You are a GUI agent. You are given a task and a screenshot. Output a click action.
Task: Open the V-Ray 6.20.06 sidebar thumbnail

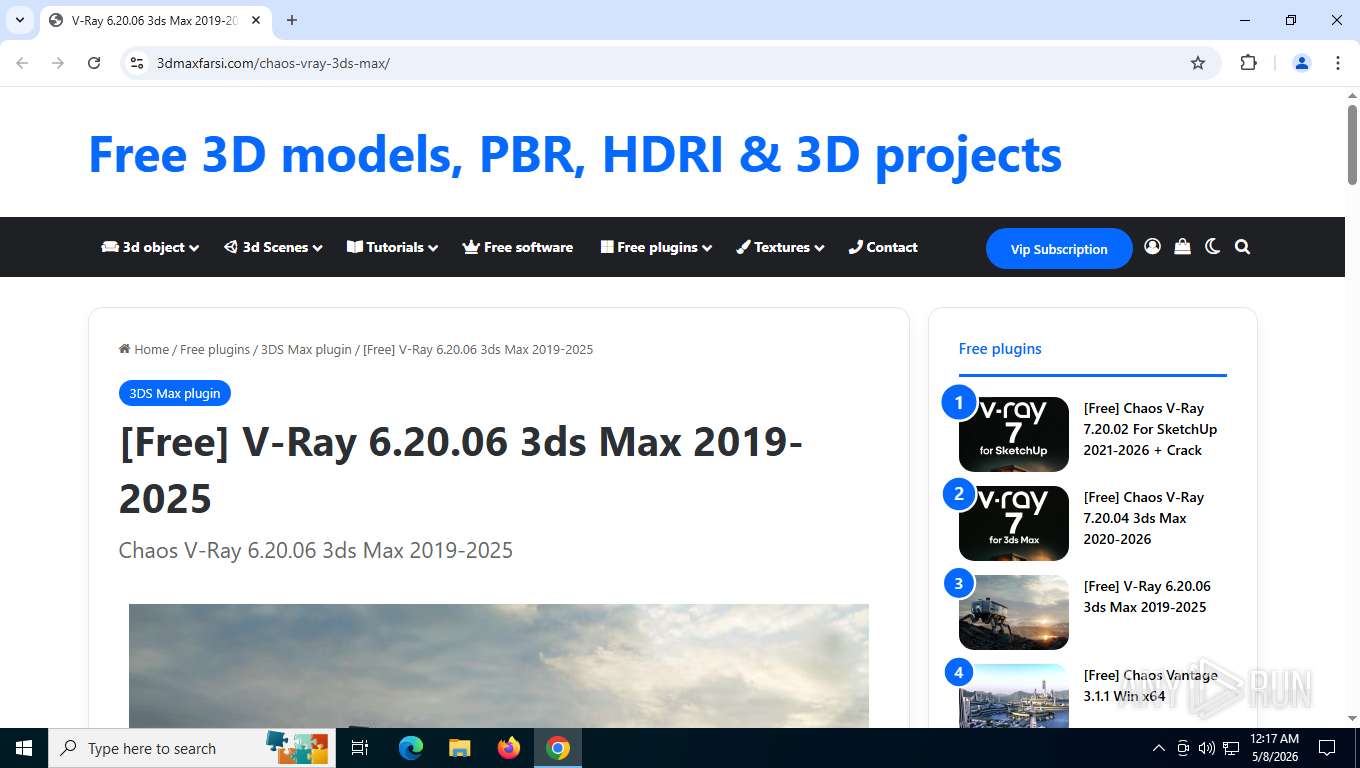point(1014,612)
